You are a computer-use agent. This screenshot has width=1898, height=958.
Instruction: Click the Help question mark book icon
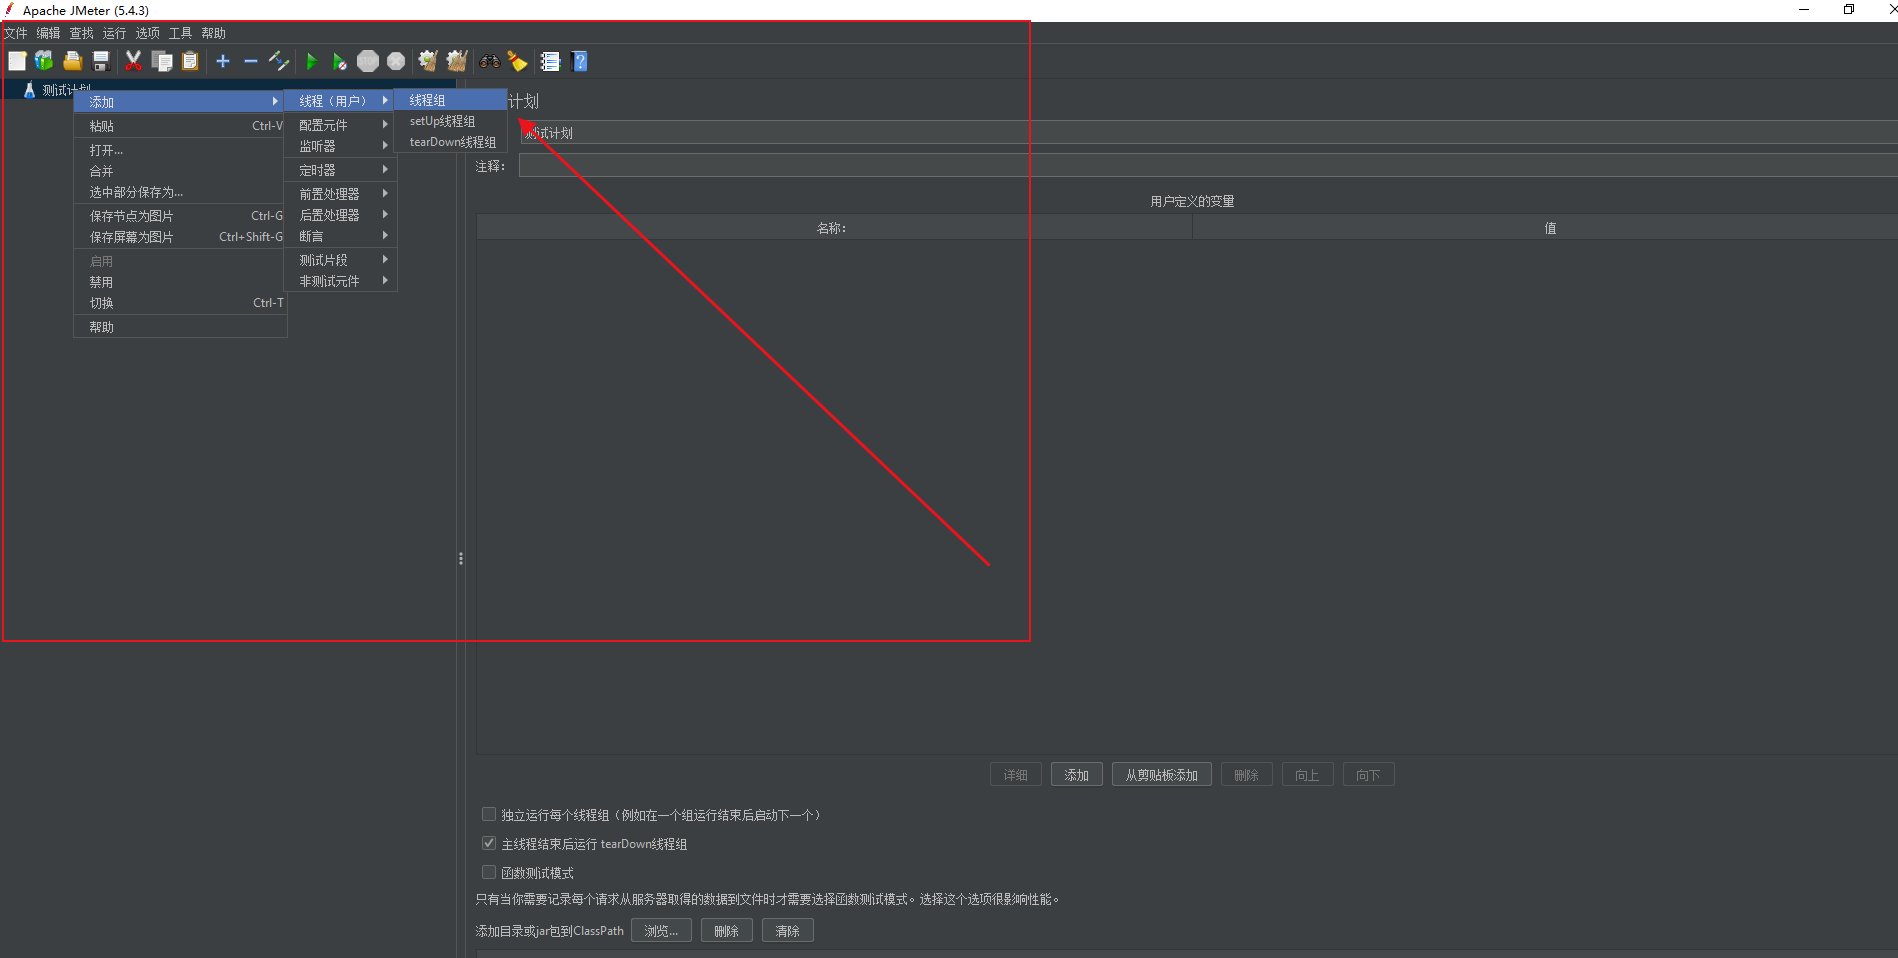(579, 61)
